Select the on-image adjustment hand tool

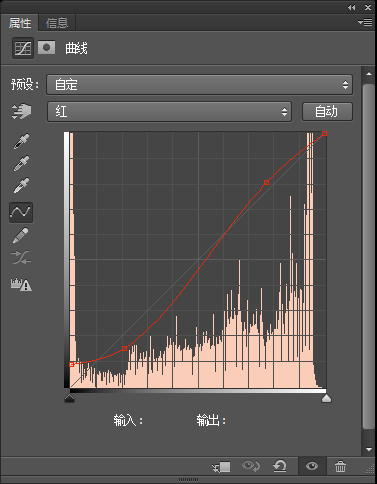21,111
